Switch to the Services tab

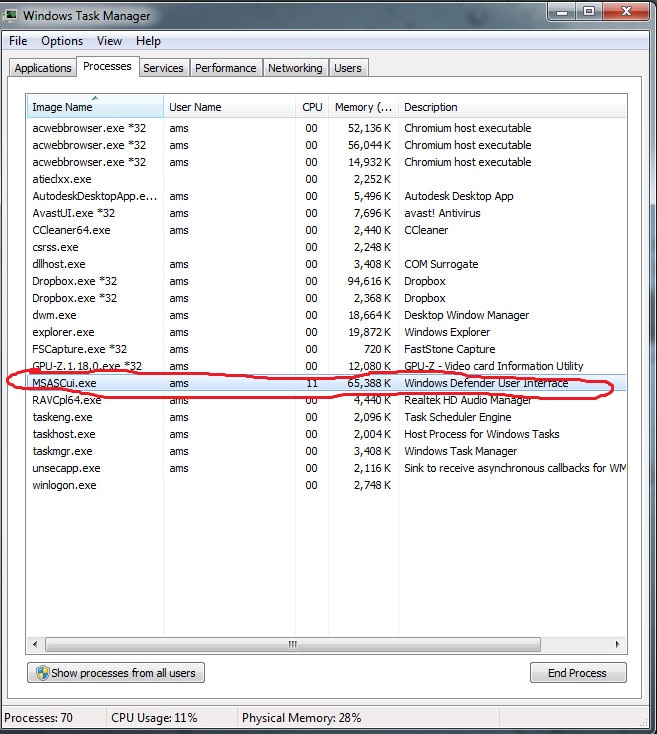[x=163, y=68]
